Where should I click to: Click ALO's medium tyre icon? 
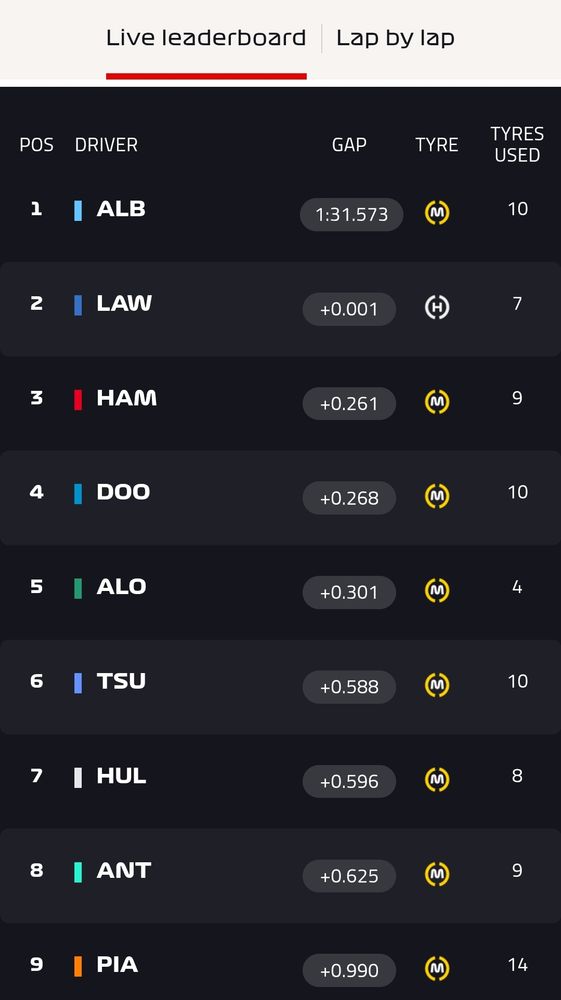tap(437, 591)
